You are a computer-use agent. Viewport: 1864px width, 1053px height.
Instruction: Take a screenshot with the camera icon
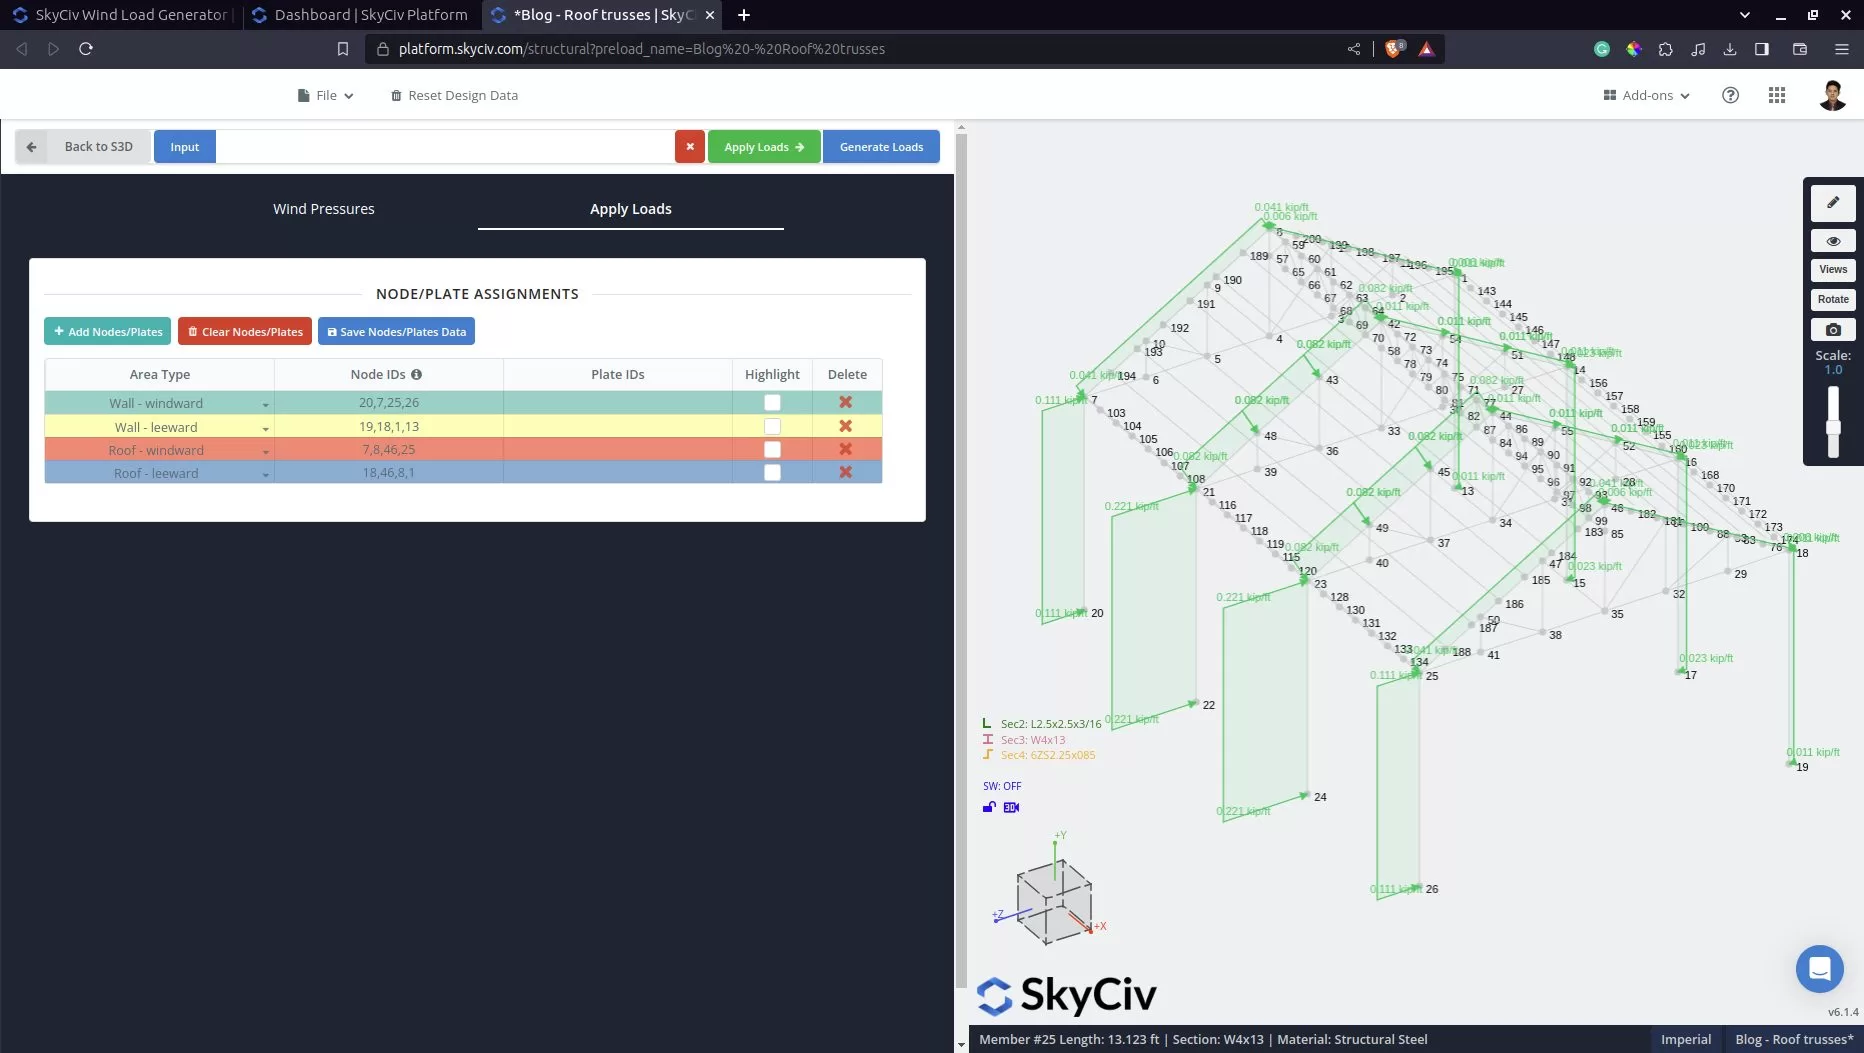(1833, 329)
